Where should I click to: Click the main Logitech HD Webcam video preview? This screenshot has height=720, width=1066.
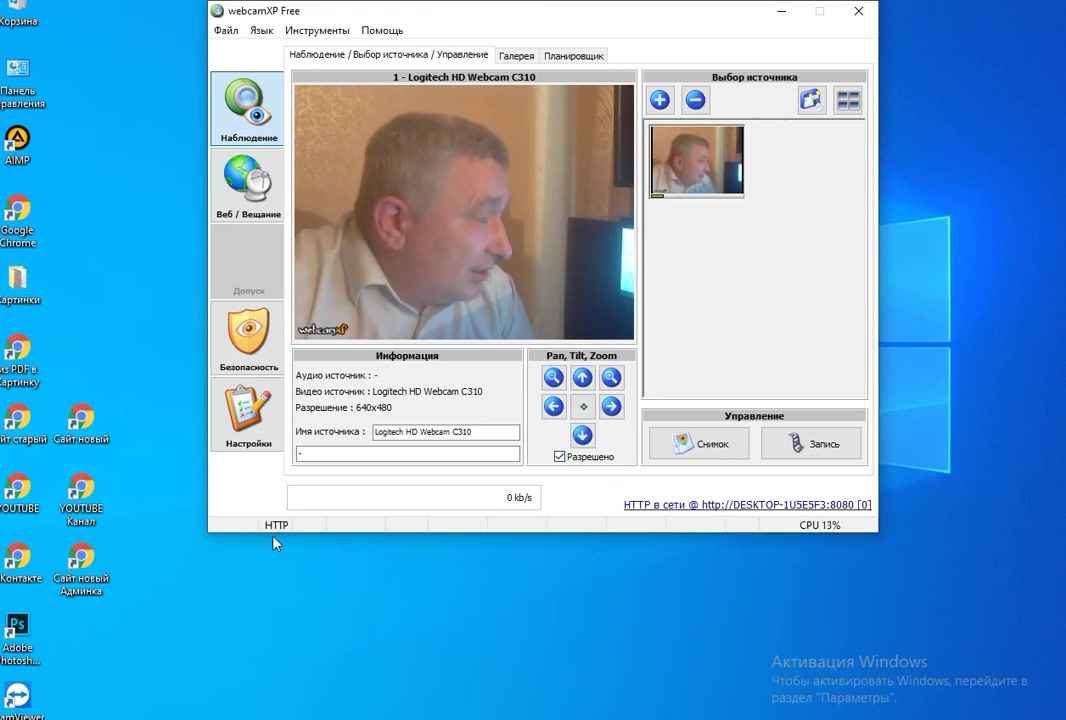point(464,212)
